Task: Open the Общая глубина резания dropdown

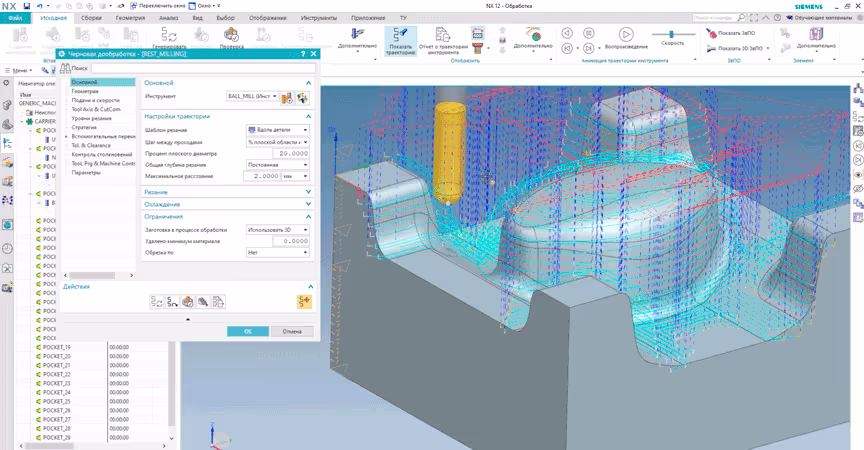Action: pos(278,165)
